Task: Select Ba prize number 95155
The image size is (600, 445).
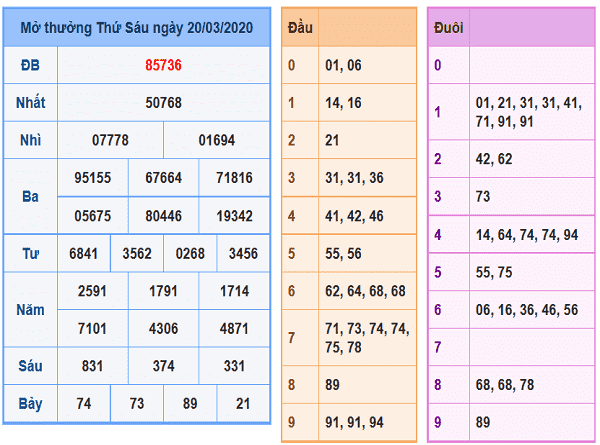Action: pos(93,178)
